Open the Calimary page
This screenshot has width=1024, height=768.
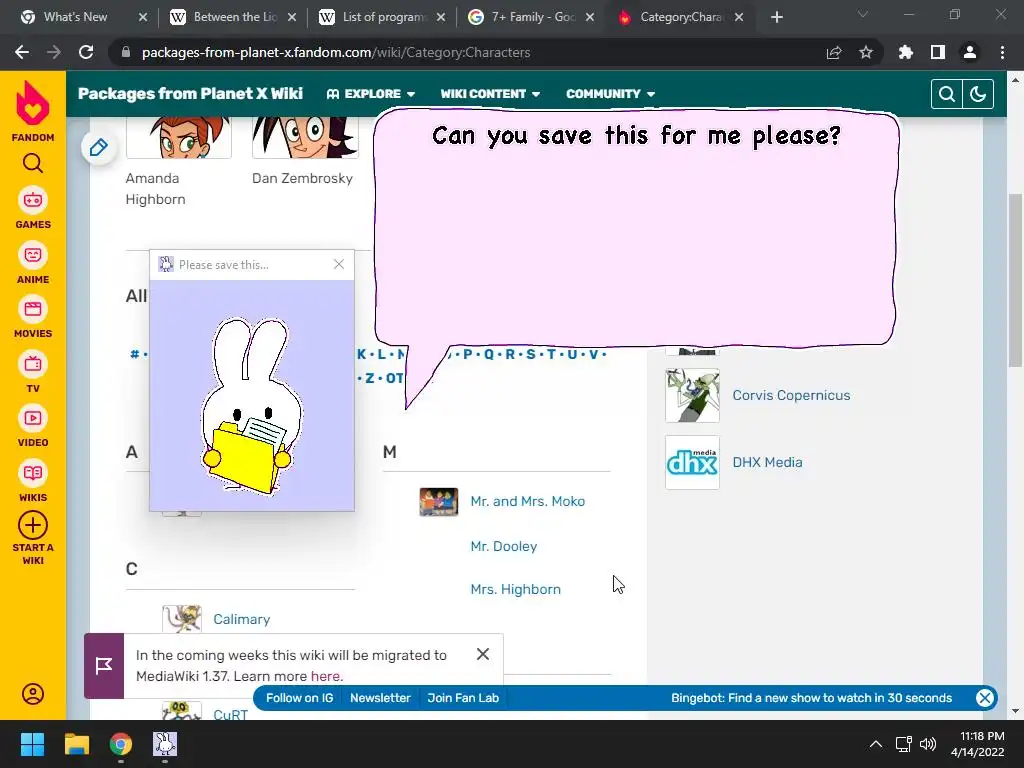[242, 619]
